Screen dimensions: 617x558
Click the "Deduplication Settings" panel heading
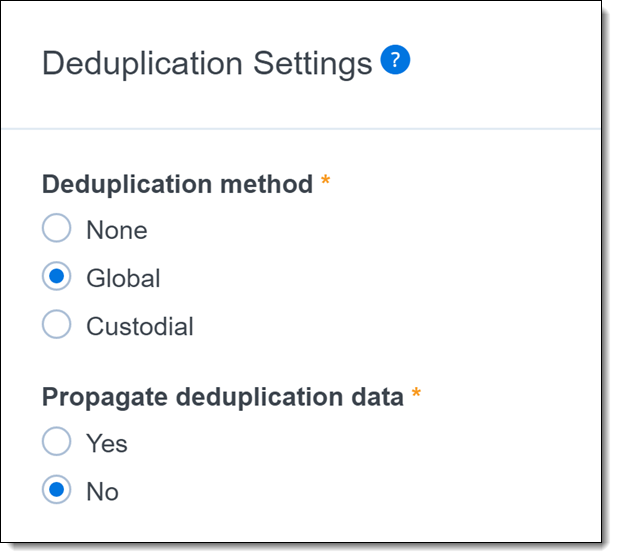(x=207, y=64)
